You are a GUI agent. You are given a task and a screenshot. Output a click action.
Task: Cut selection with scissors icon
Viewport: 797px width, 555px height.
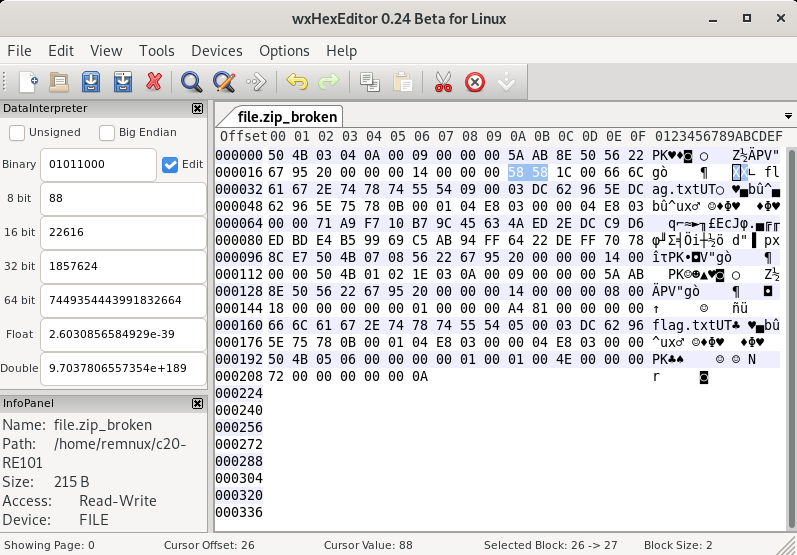[443, 82]
